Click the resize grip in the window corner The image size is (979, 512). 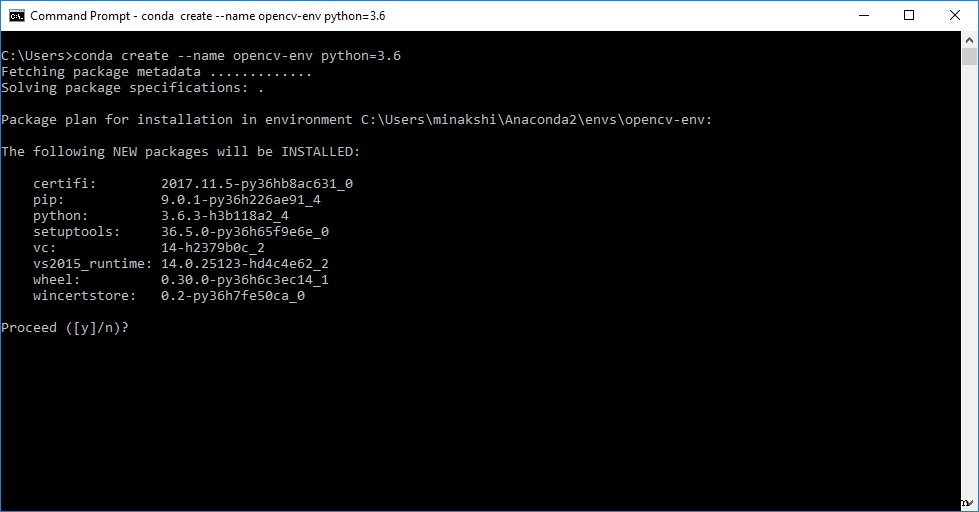pos(970,503)
